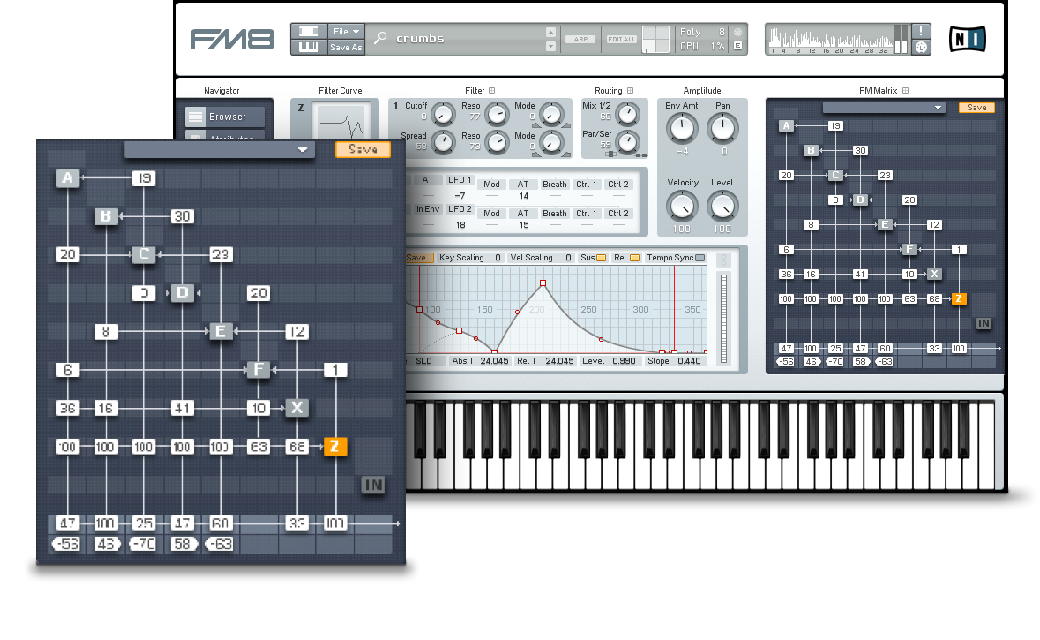This screenshot has width=1040, height=640.
Task: Select LFO 2 modulation column header
Action: click(459, 209)
